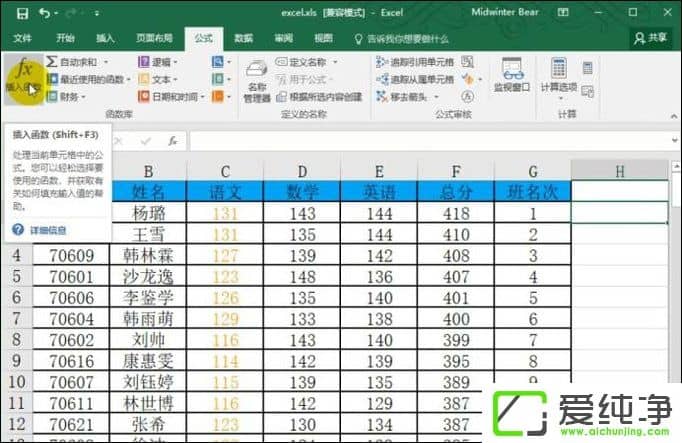Click Undo arrow in title bar
This screenshot has height=443, width=682.
45,13
